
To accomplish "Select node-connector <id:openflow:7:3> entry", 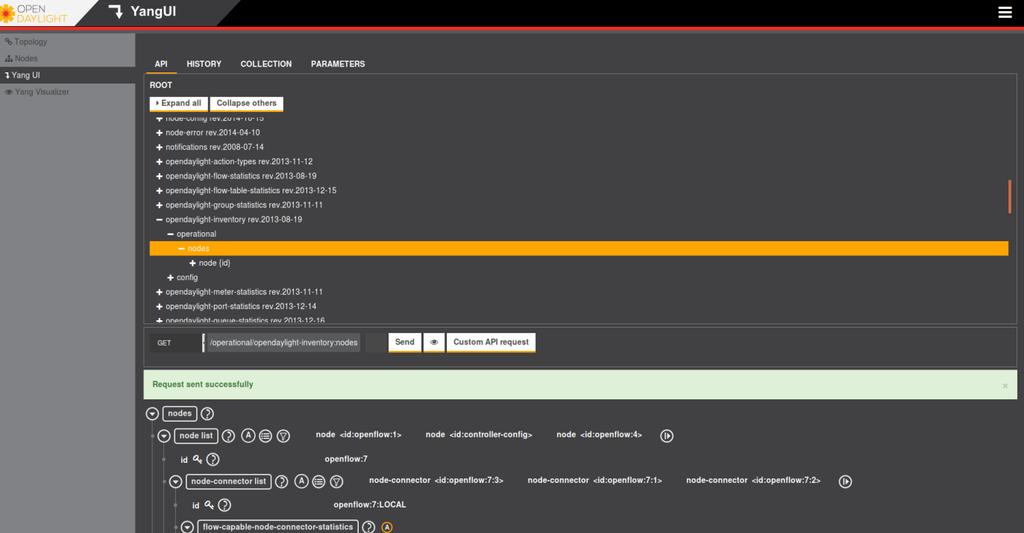I will (436, 481).
